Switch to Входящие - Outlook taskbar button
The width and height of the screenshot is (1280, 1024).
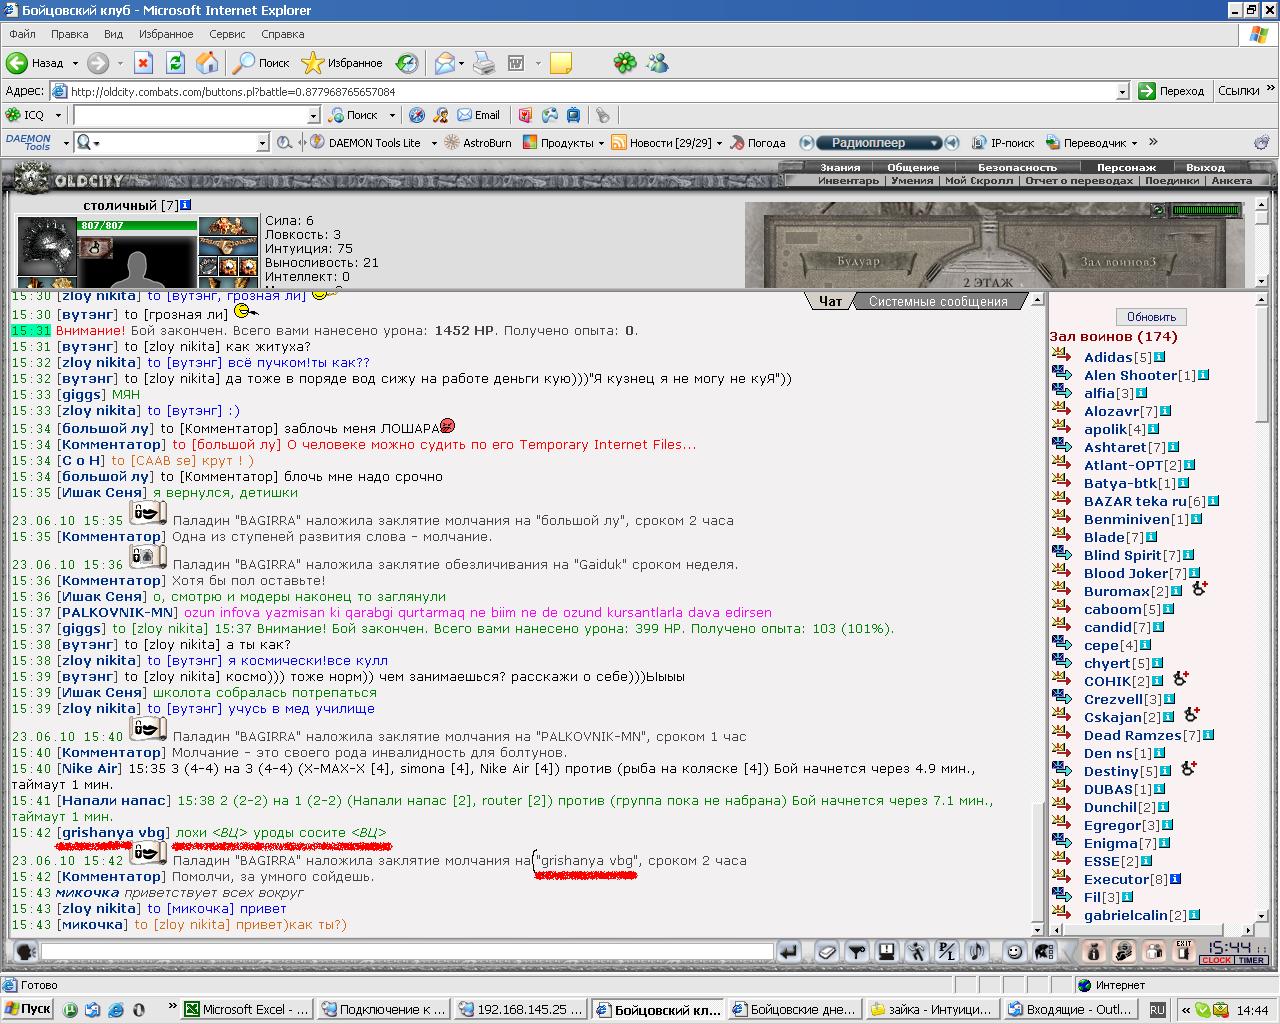click(1070, 1009)
